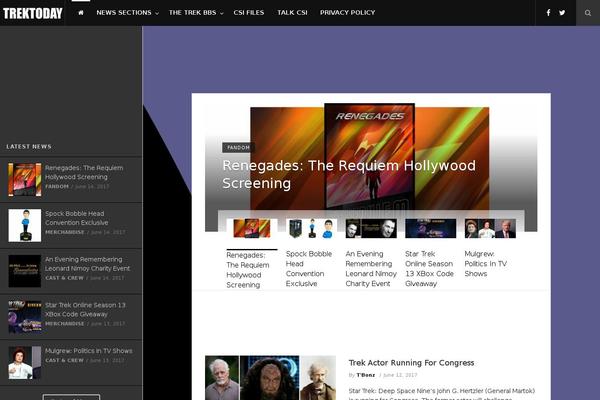Open sidebar link Star Trek Online Season 13

point(85,309)
